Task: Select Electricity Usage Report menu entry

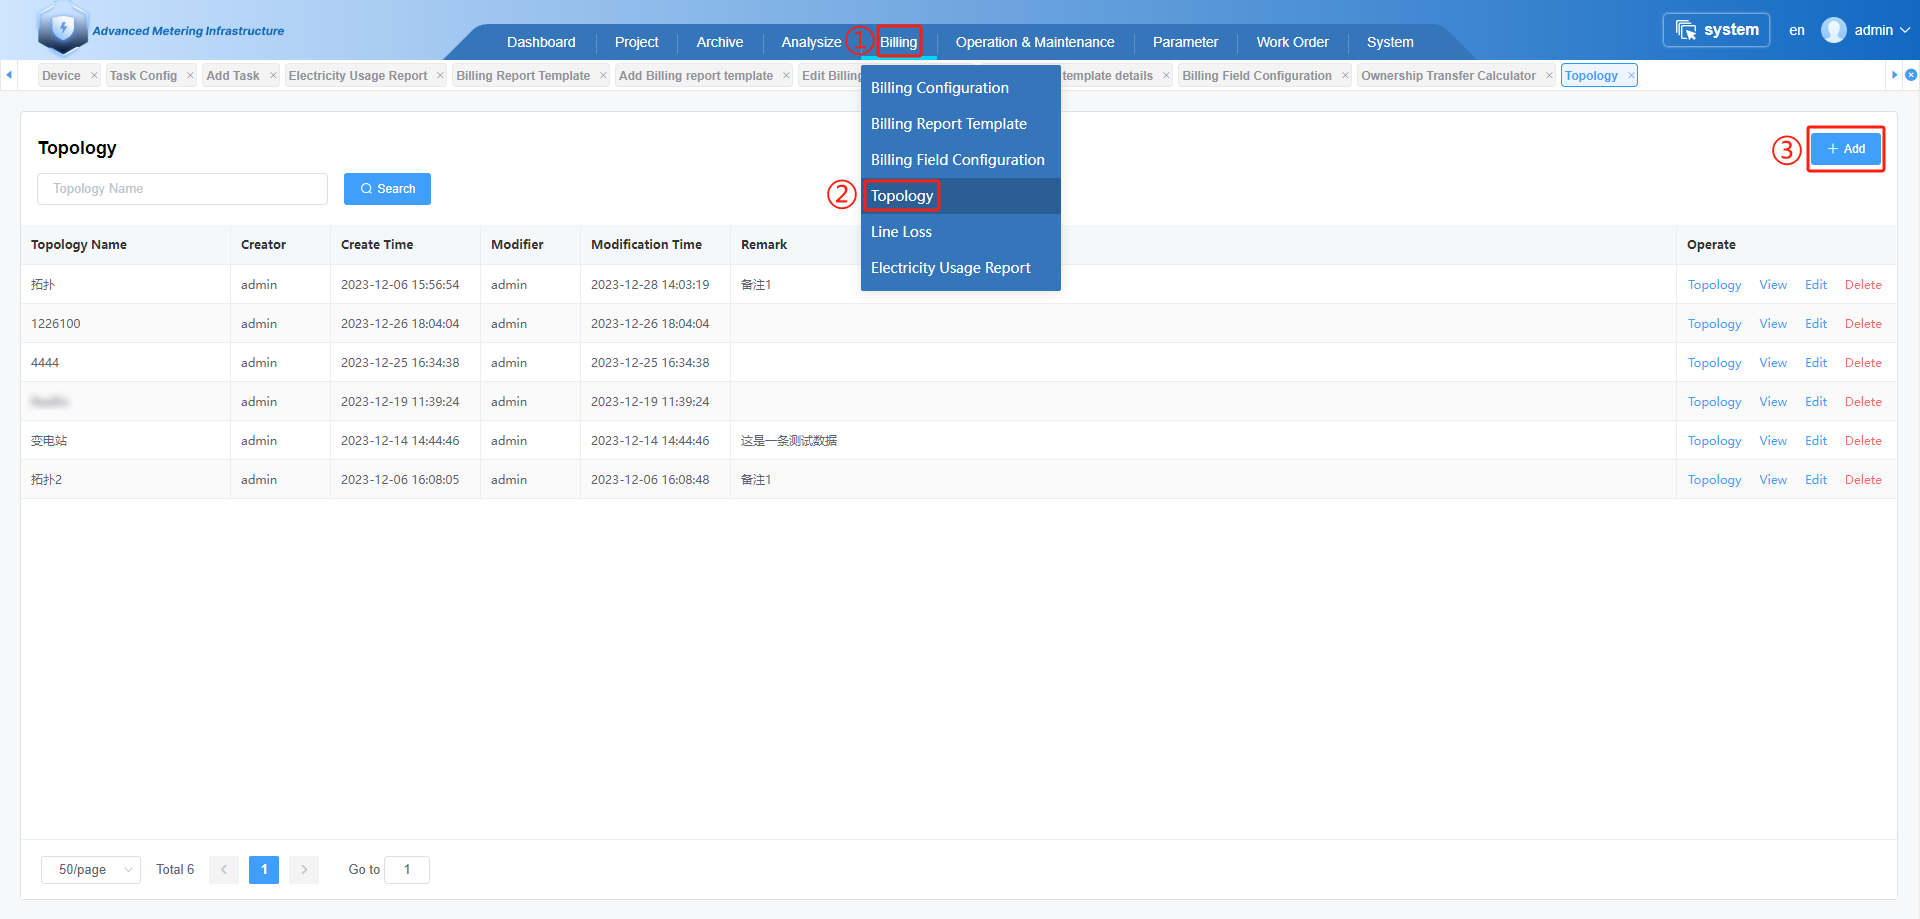Action: (x=961, y=268)
